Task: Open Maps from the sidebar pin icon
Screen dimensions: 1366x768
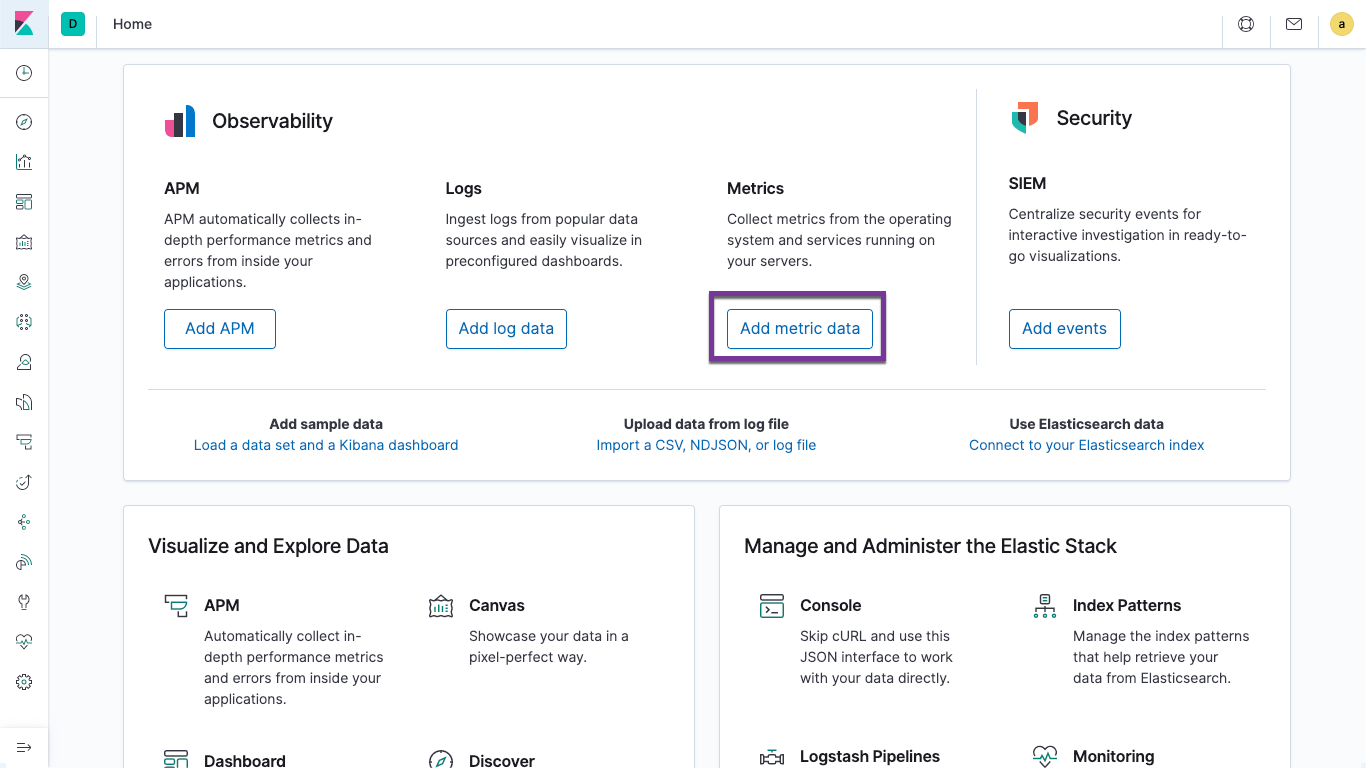Action: tap(24, 282)
